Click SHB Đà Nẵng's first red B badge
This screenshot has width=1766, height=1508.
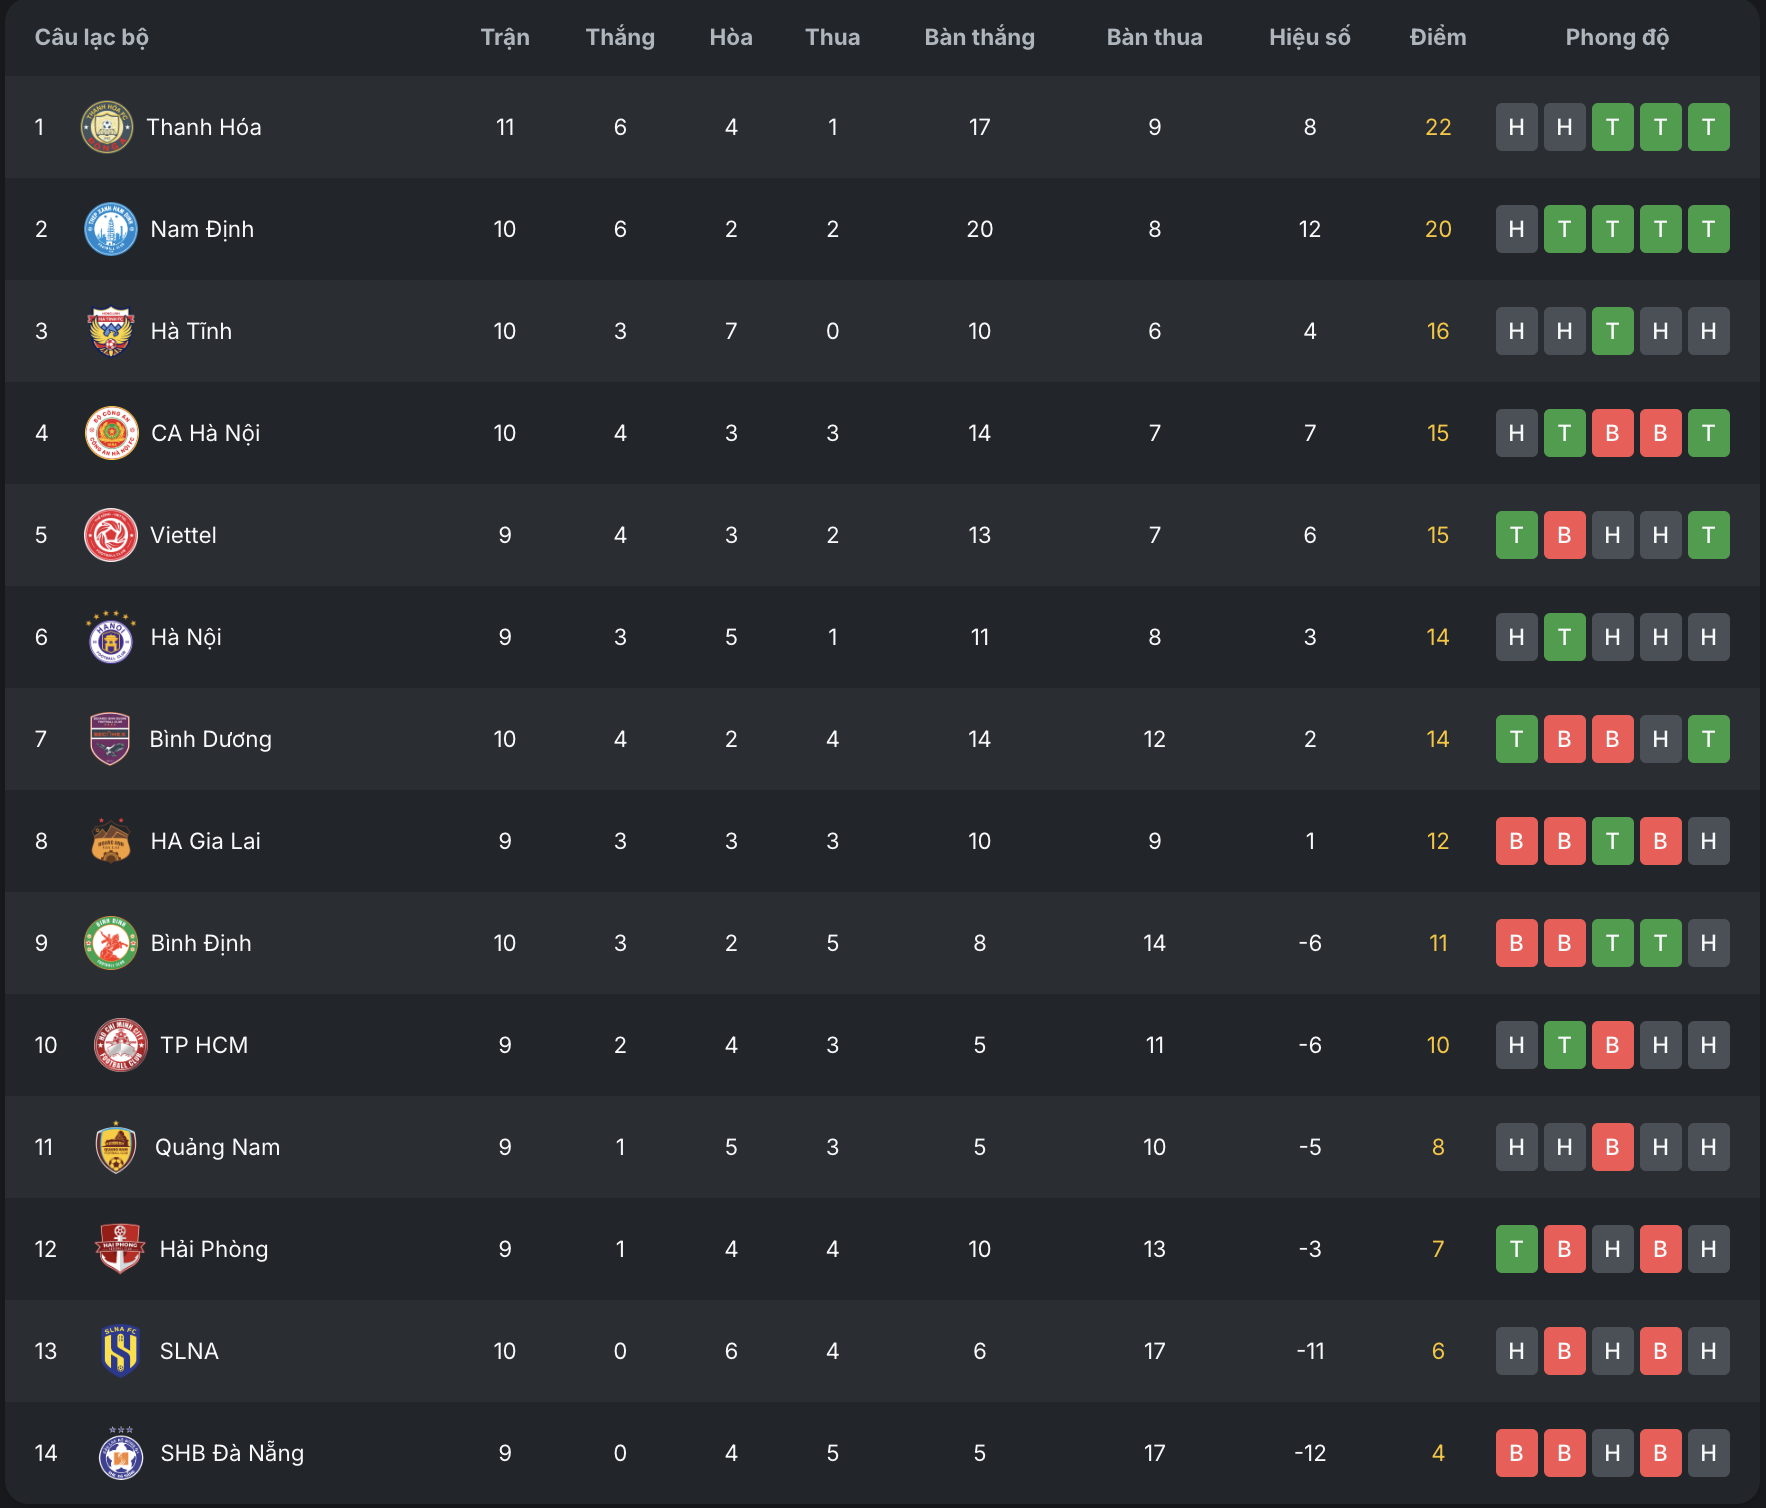pyautogui.click(x=1517, y=1453)
